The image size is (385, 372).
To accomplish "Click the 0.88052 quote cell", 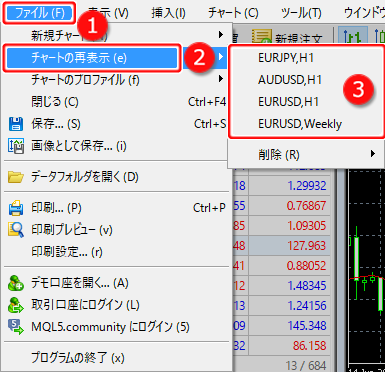I will click(x=289, y=266).
